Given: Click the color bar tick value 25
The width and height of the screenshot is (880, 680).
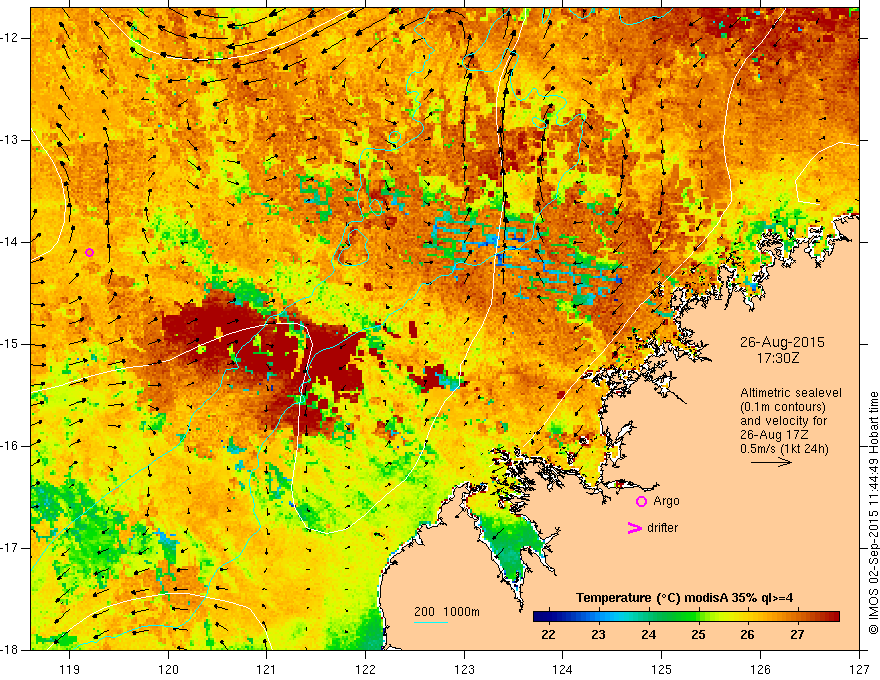Looking at the screenshot, I should 698,635.
